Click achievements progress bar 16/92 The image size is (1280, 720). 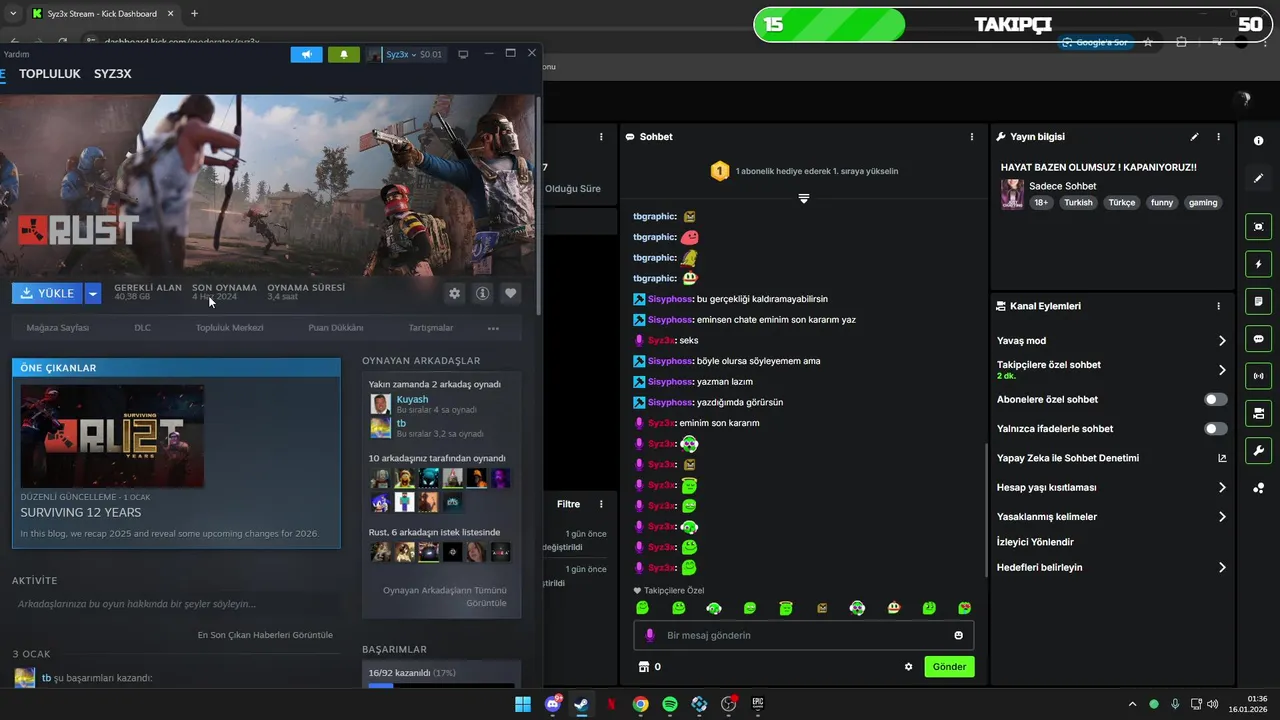coord(441,686)
